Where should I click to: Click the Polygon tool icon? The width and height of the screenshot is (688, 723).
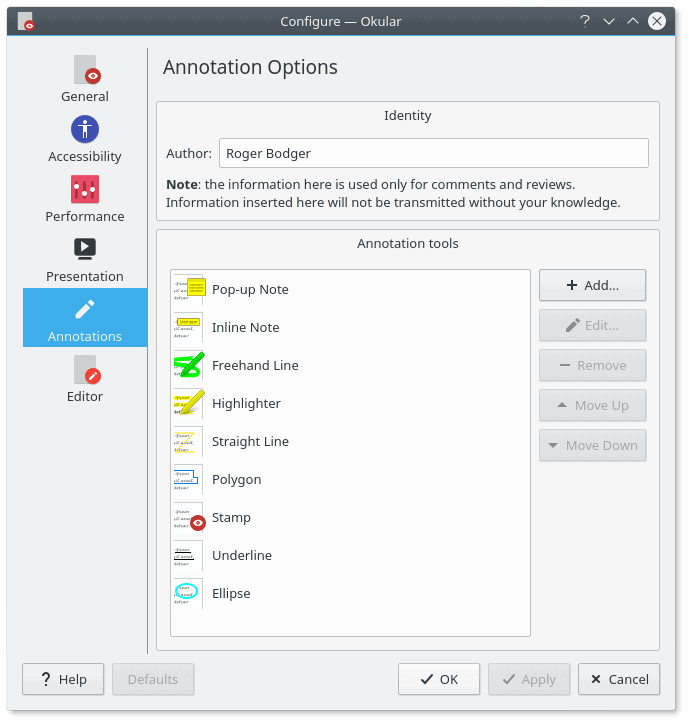[x=187, y=480]
